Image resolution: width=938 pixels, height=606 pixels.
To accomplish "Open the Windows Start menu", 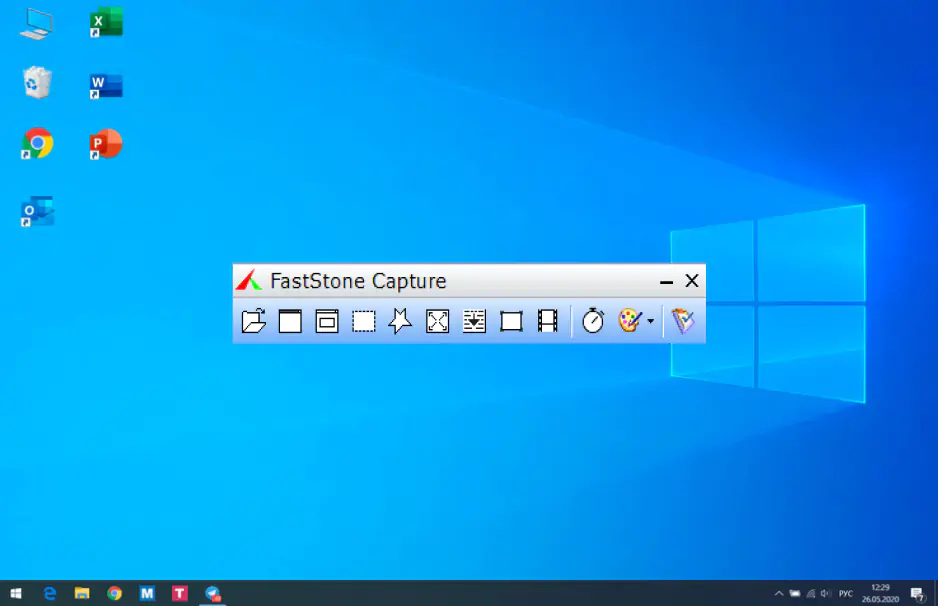I will coord(16,593).
